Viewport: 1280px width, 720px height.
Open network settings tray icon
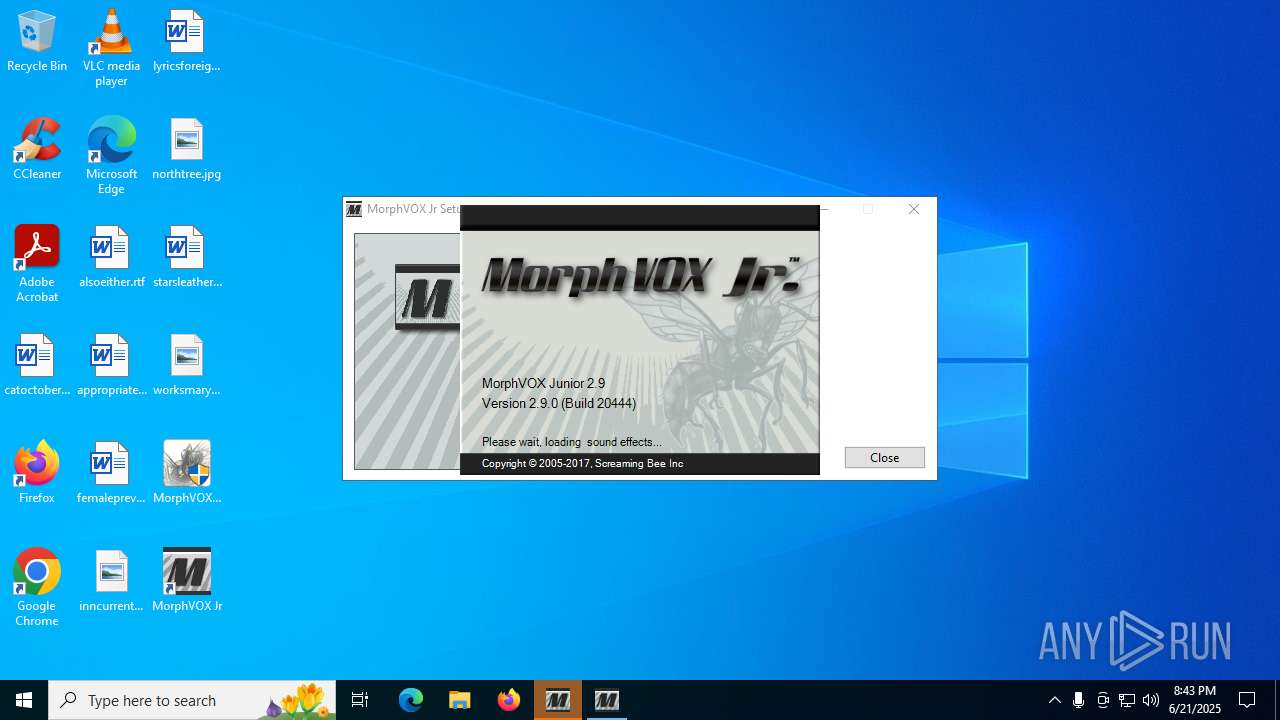tap(1127, 700)
